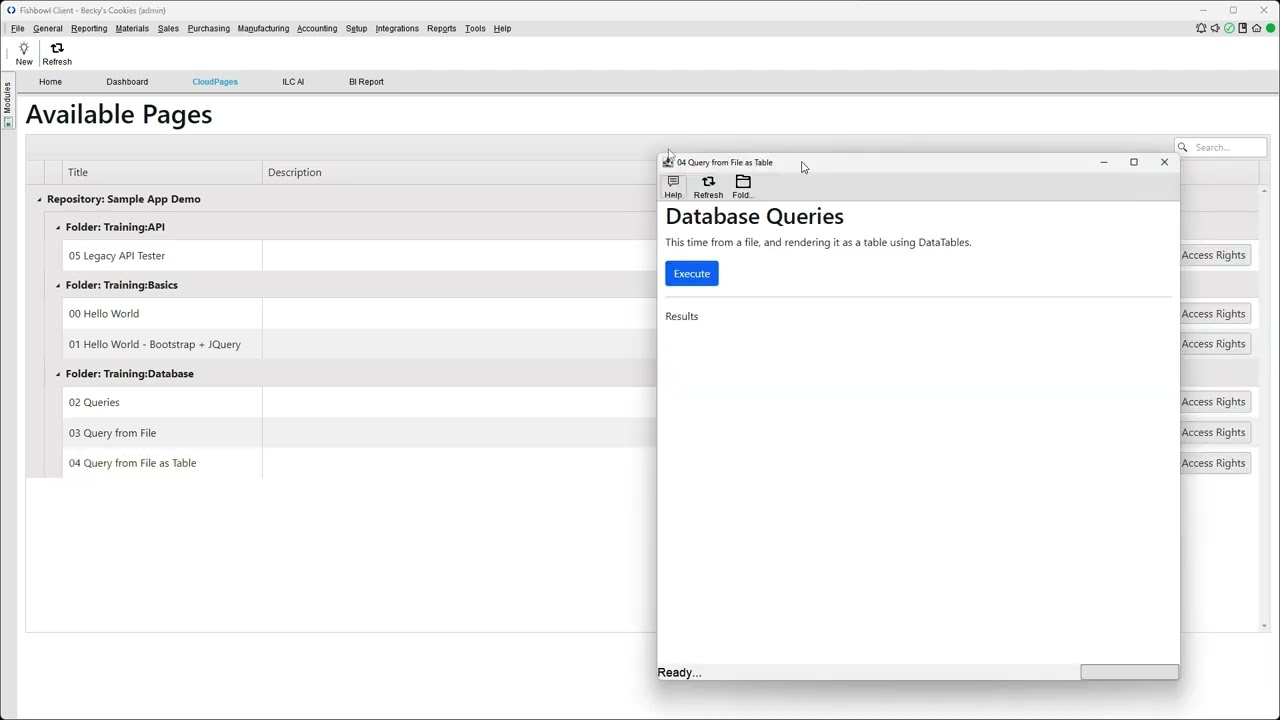Click the notification bell icon
This screenshot has height=720, width=1280.
click(x=1201, y=28)
